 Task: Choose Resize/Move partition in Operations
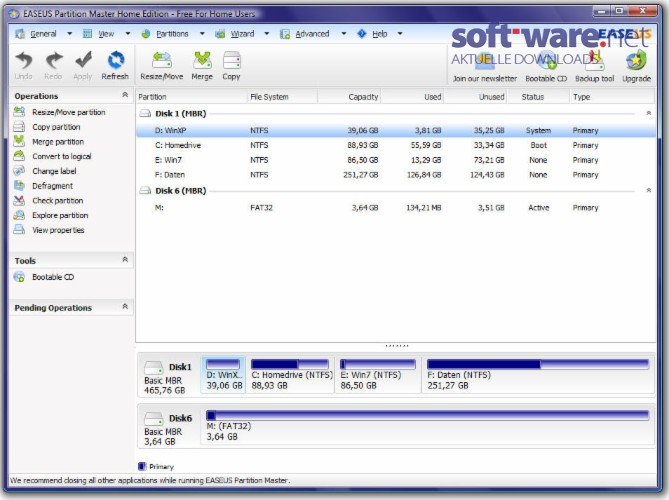[59, 112]
